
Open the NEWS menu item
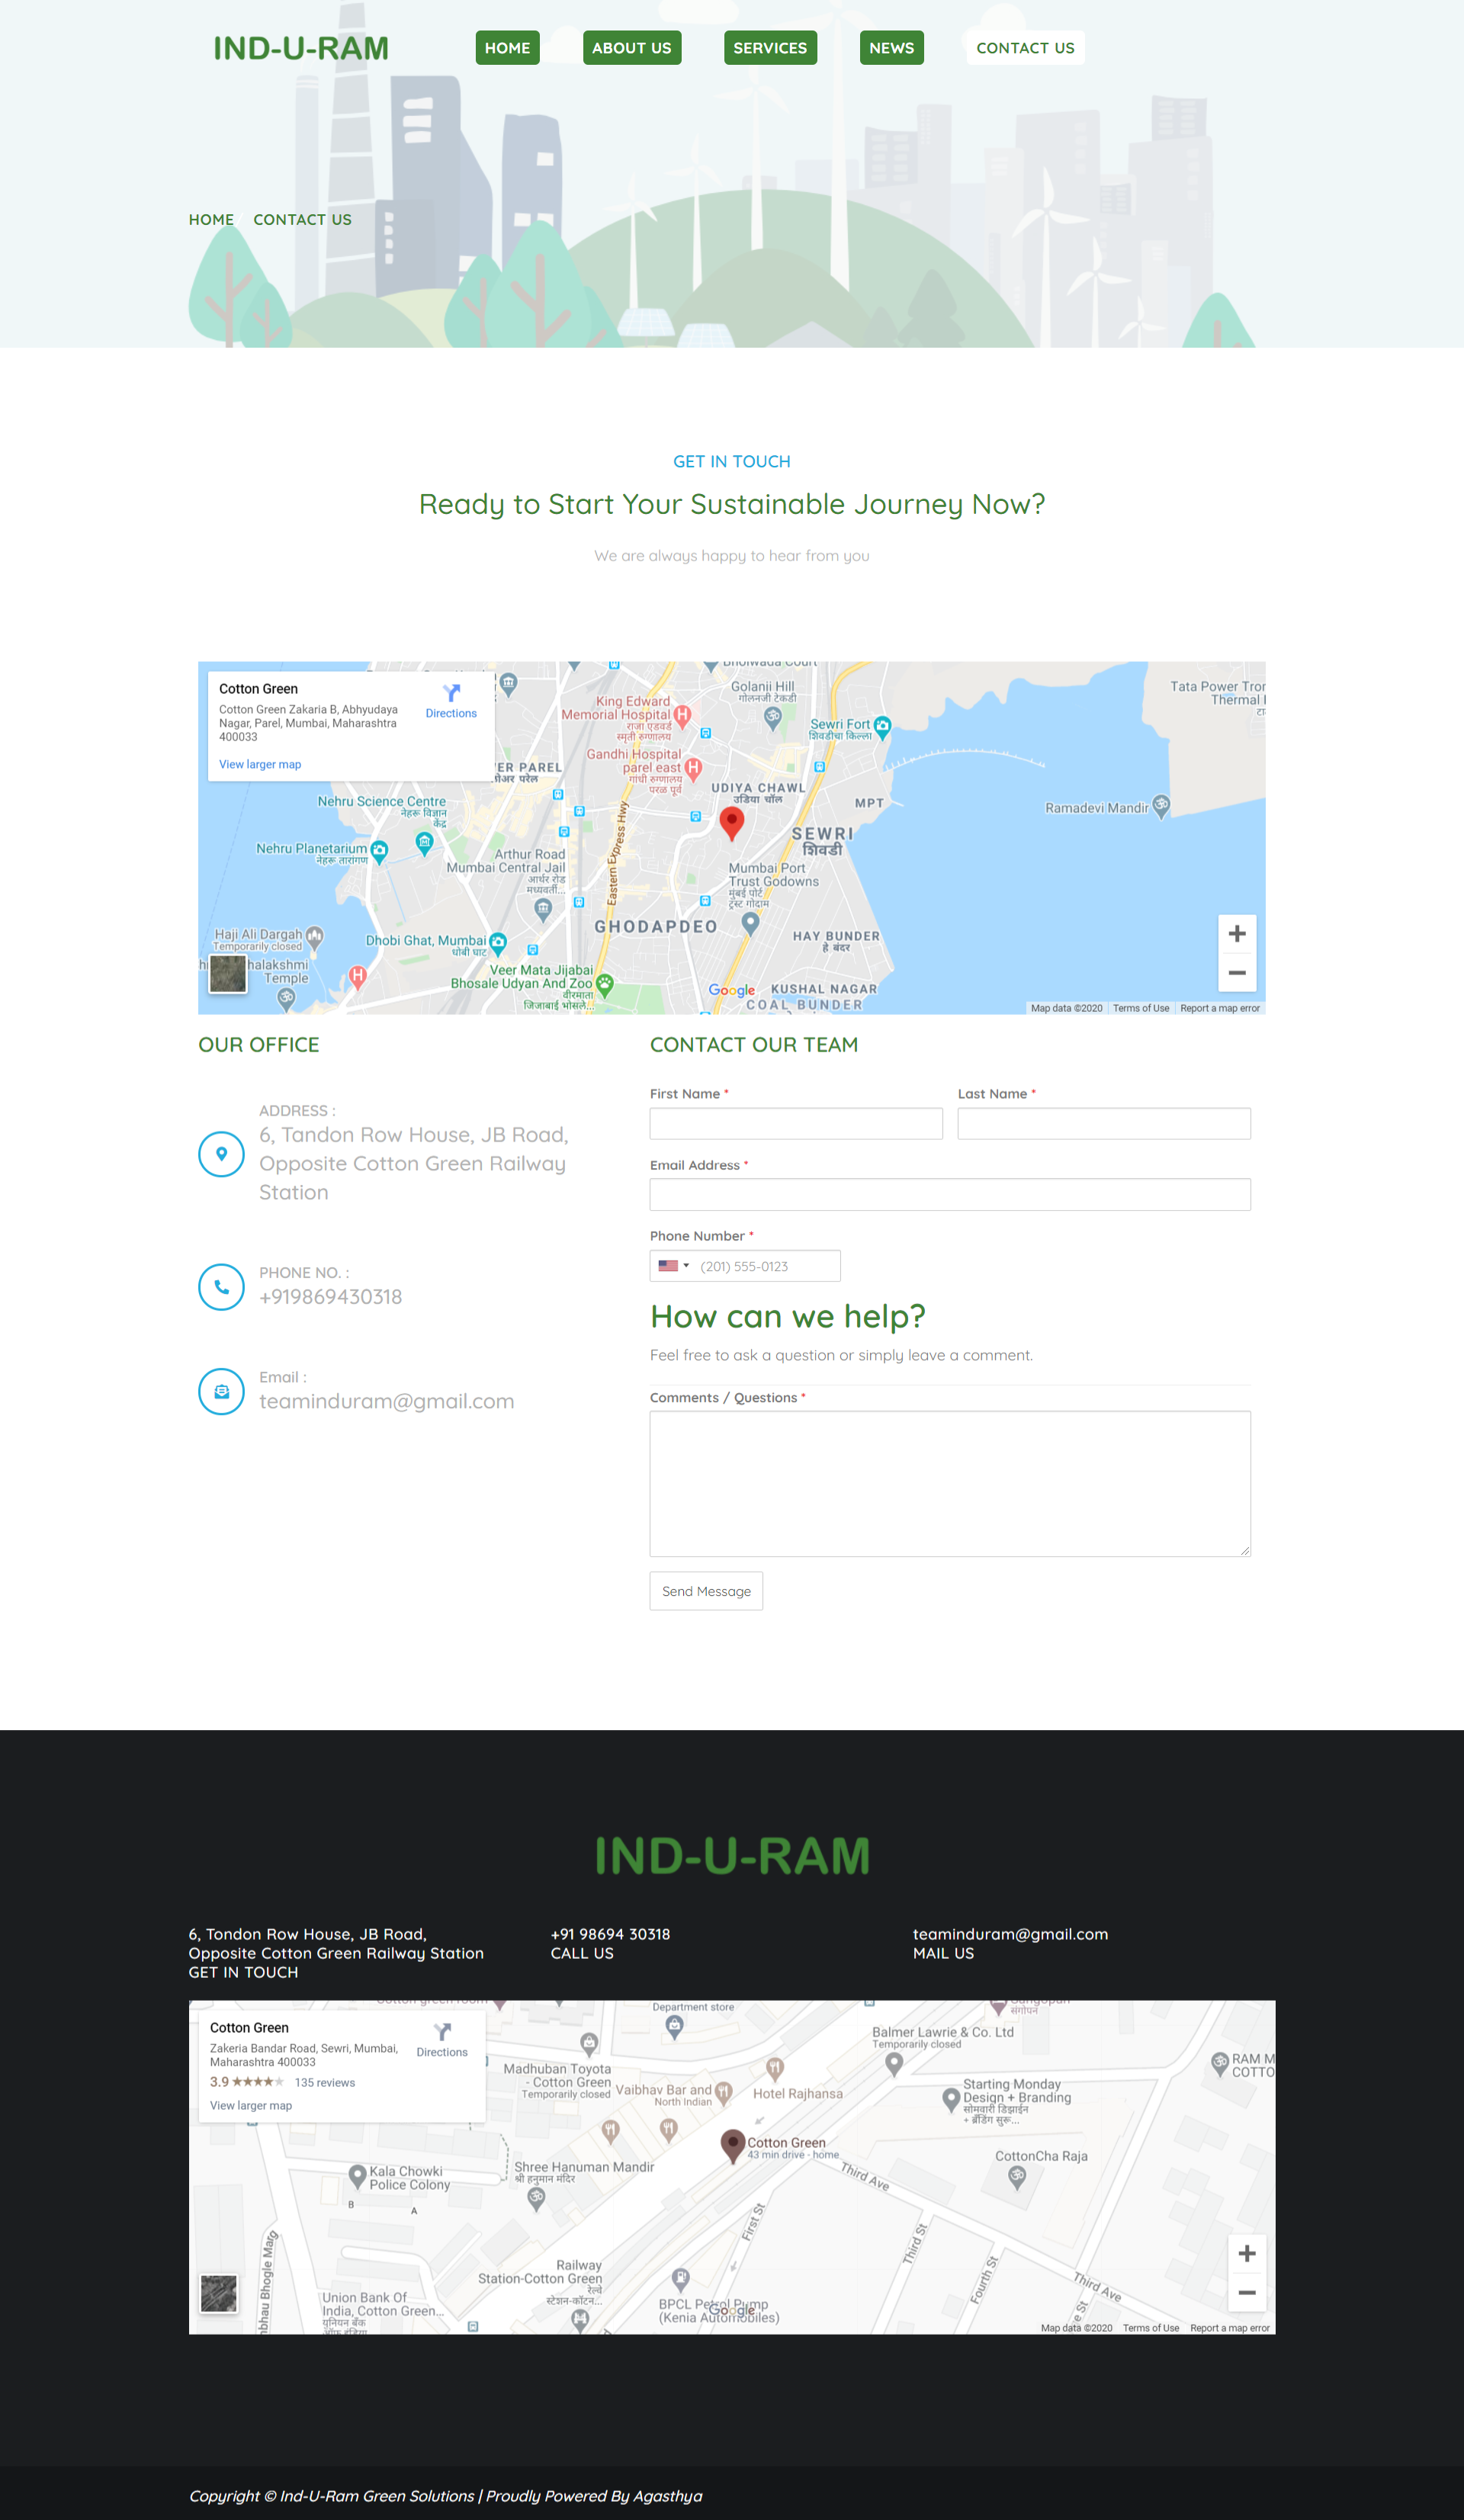pos(891,48)
